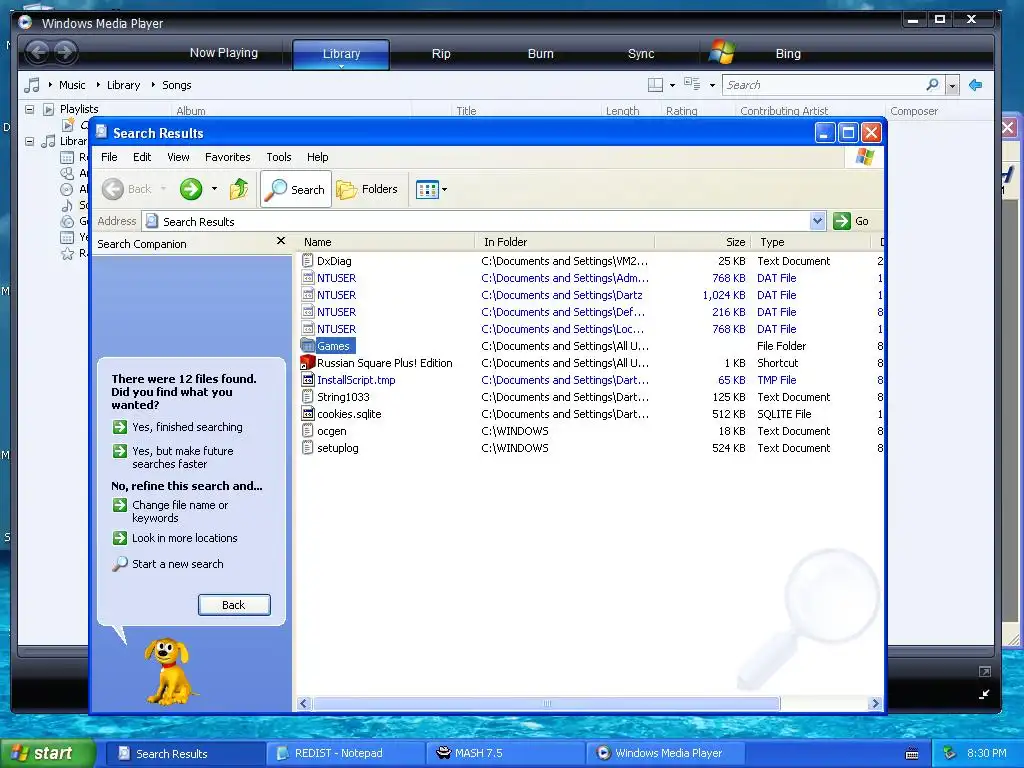The height and width of the screenshot is (768, 1024).
Task: Click the green Go button
Action: 851,221
